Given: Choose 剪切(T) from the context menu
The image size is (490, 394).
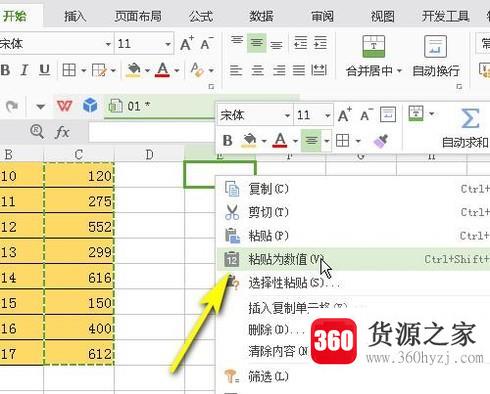Looking at the screenshot, I should point(353,212).
